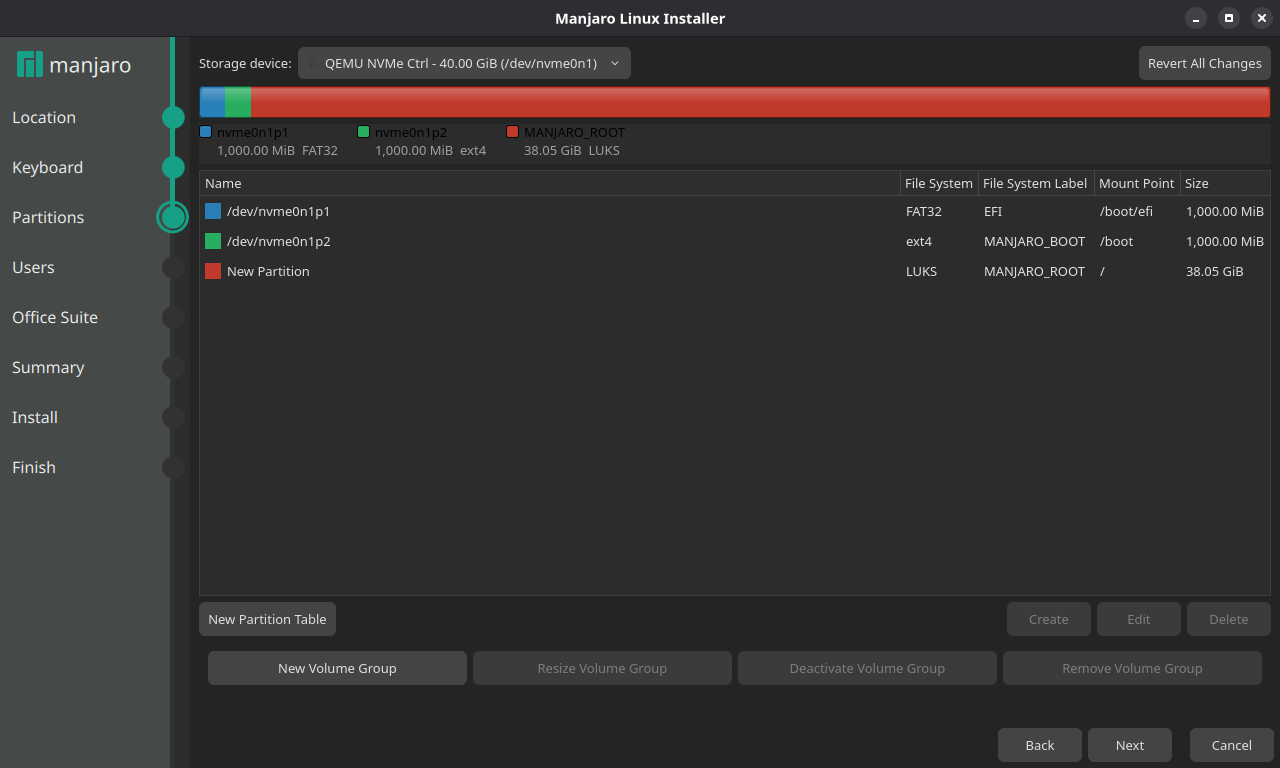Viewport: 1280px width, 768px height.
Task: Click green legend square for nvme0n1p2
Action: pos(364,131)
